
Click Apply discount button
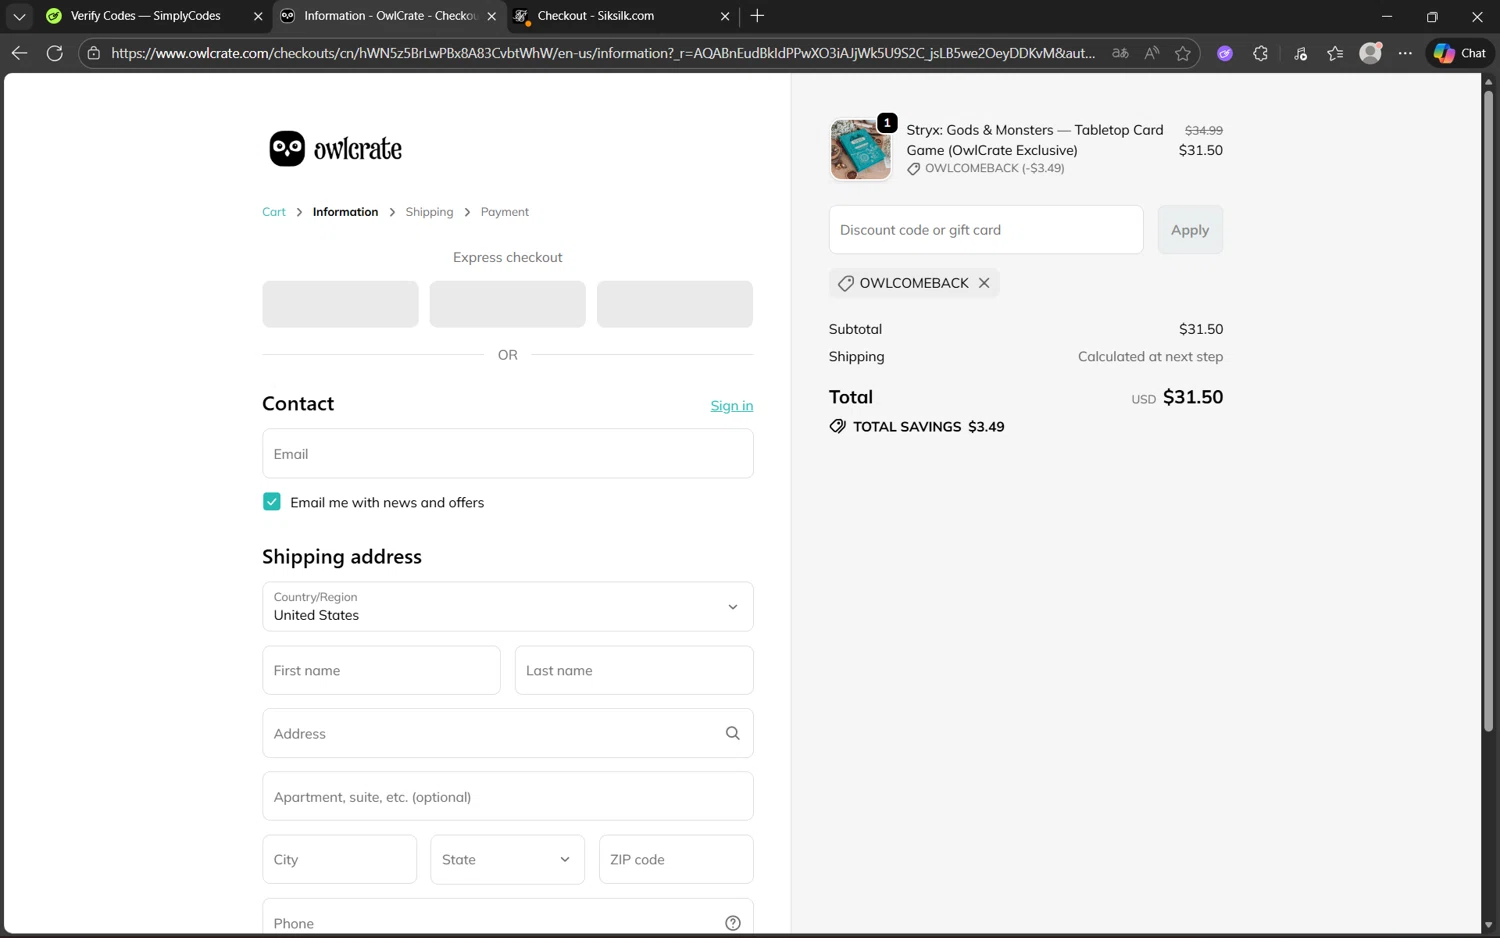pyautogui.click(x=1190, y=230)
